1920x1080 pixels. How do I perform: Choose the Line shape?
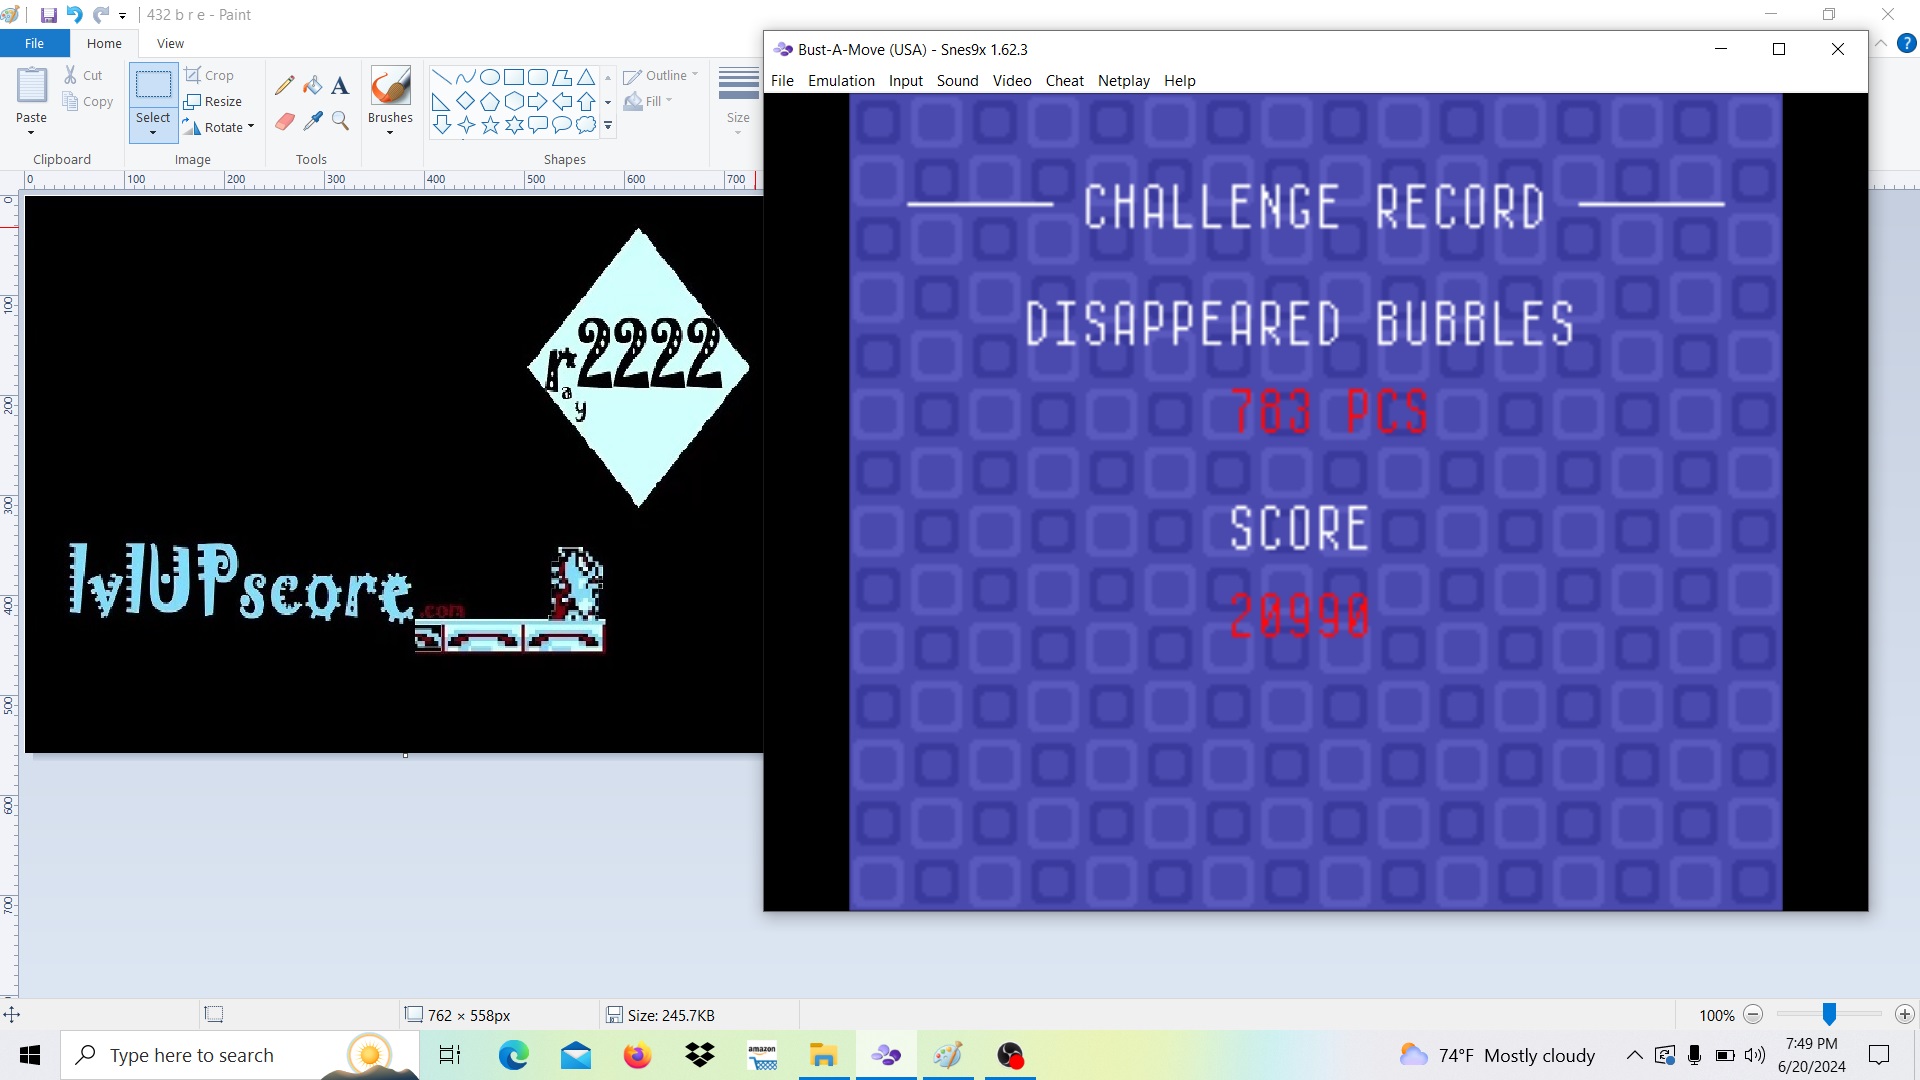441,77
